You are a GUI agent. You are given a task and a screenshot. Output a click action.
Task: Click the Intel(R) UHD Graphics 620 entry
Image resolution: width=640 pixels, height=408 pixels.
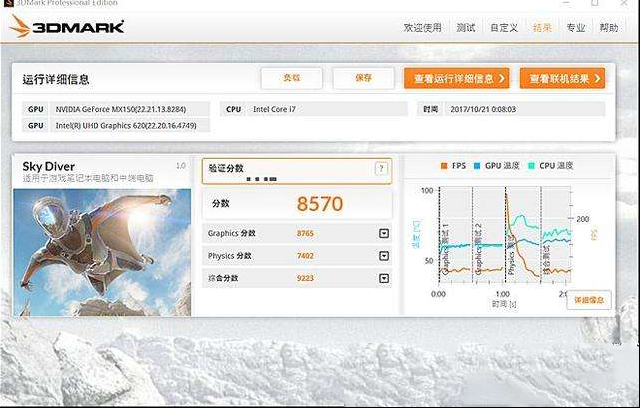pos(129,126)
